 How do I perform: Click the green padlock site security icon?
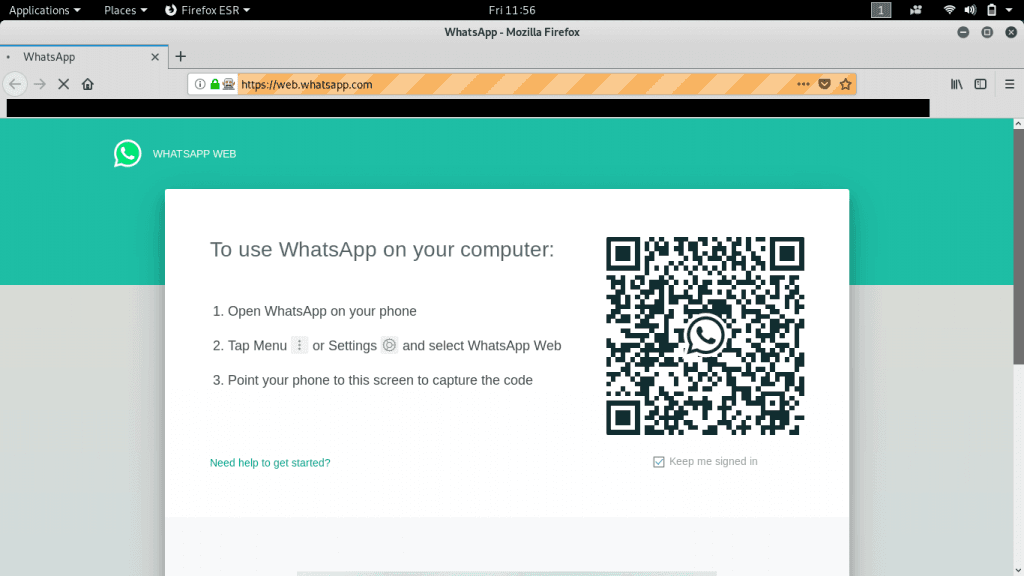pos(215,85)
